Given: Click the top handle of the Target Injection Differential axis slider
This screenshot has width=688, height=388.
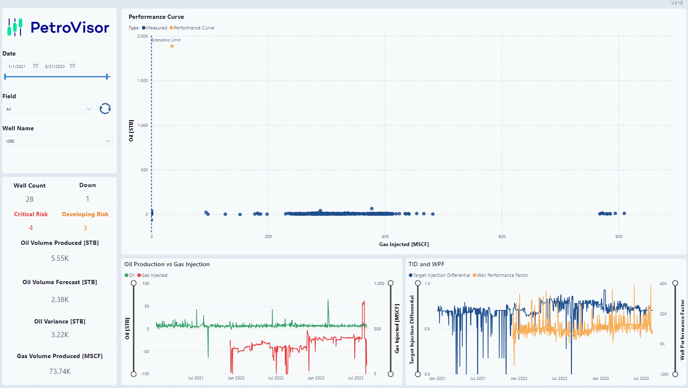Looking at the screenshot, I should click(x=418, y=284).
